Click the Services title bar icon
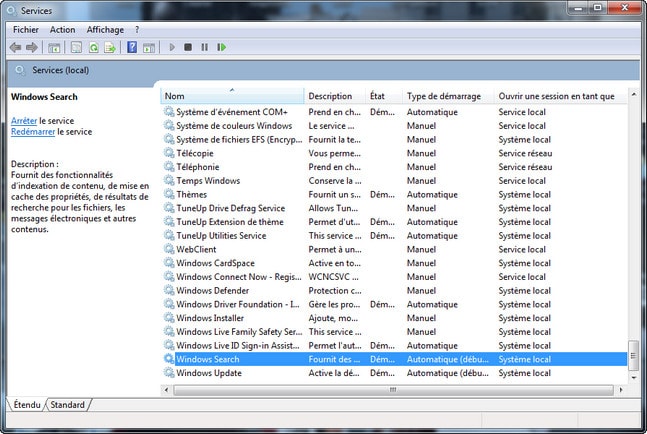This screenshot has width=647, height=434. [x=12, y=10]
